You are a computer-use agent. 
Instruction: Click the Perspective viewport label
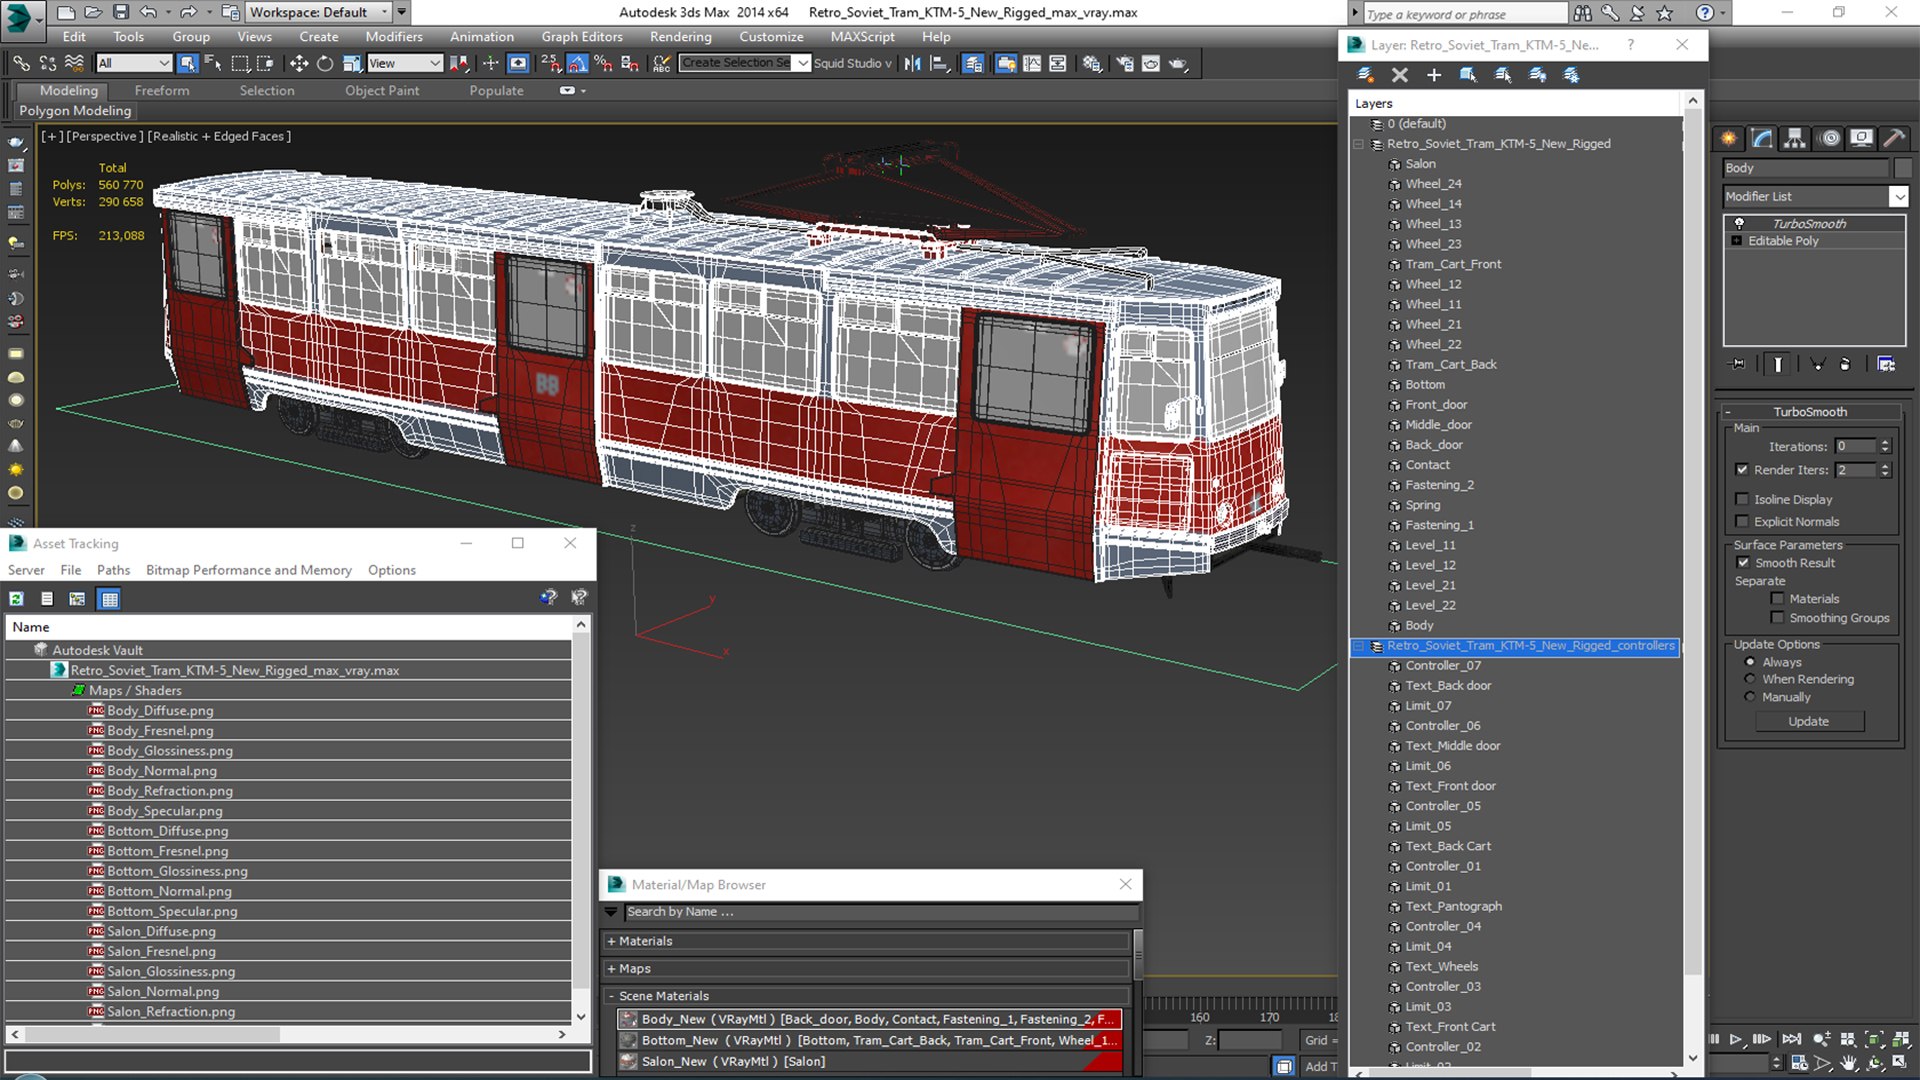105,136
